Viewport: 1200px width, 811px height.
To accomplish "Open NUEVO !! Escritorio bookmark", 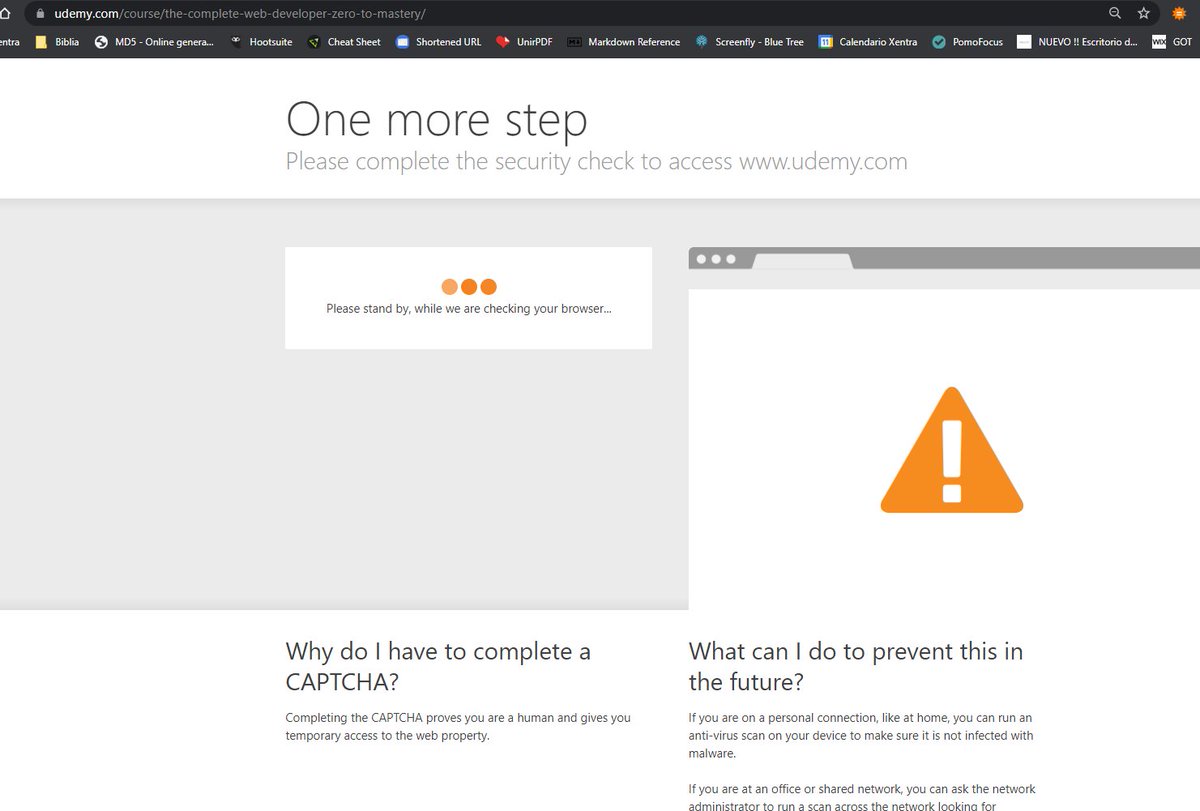I will point(1077,42).
